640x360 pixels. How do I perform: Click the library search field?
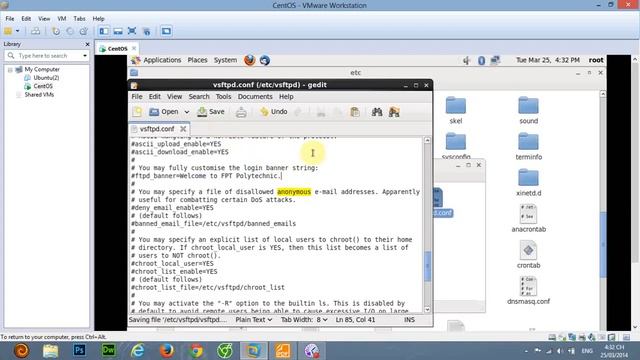(x=46, y=56)
